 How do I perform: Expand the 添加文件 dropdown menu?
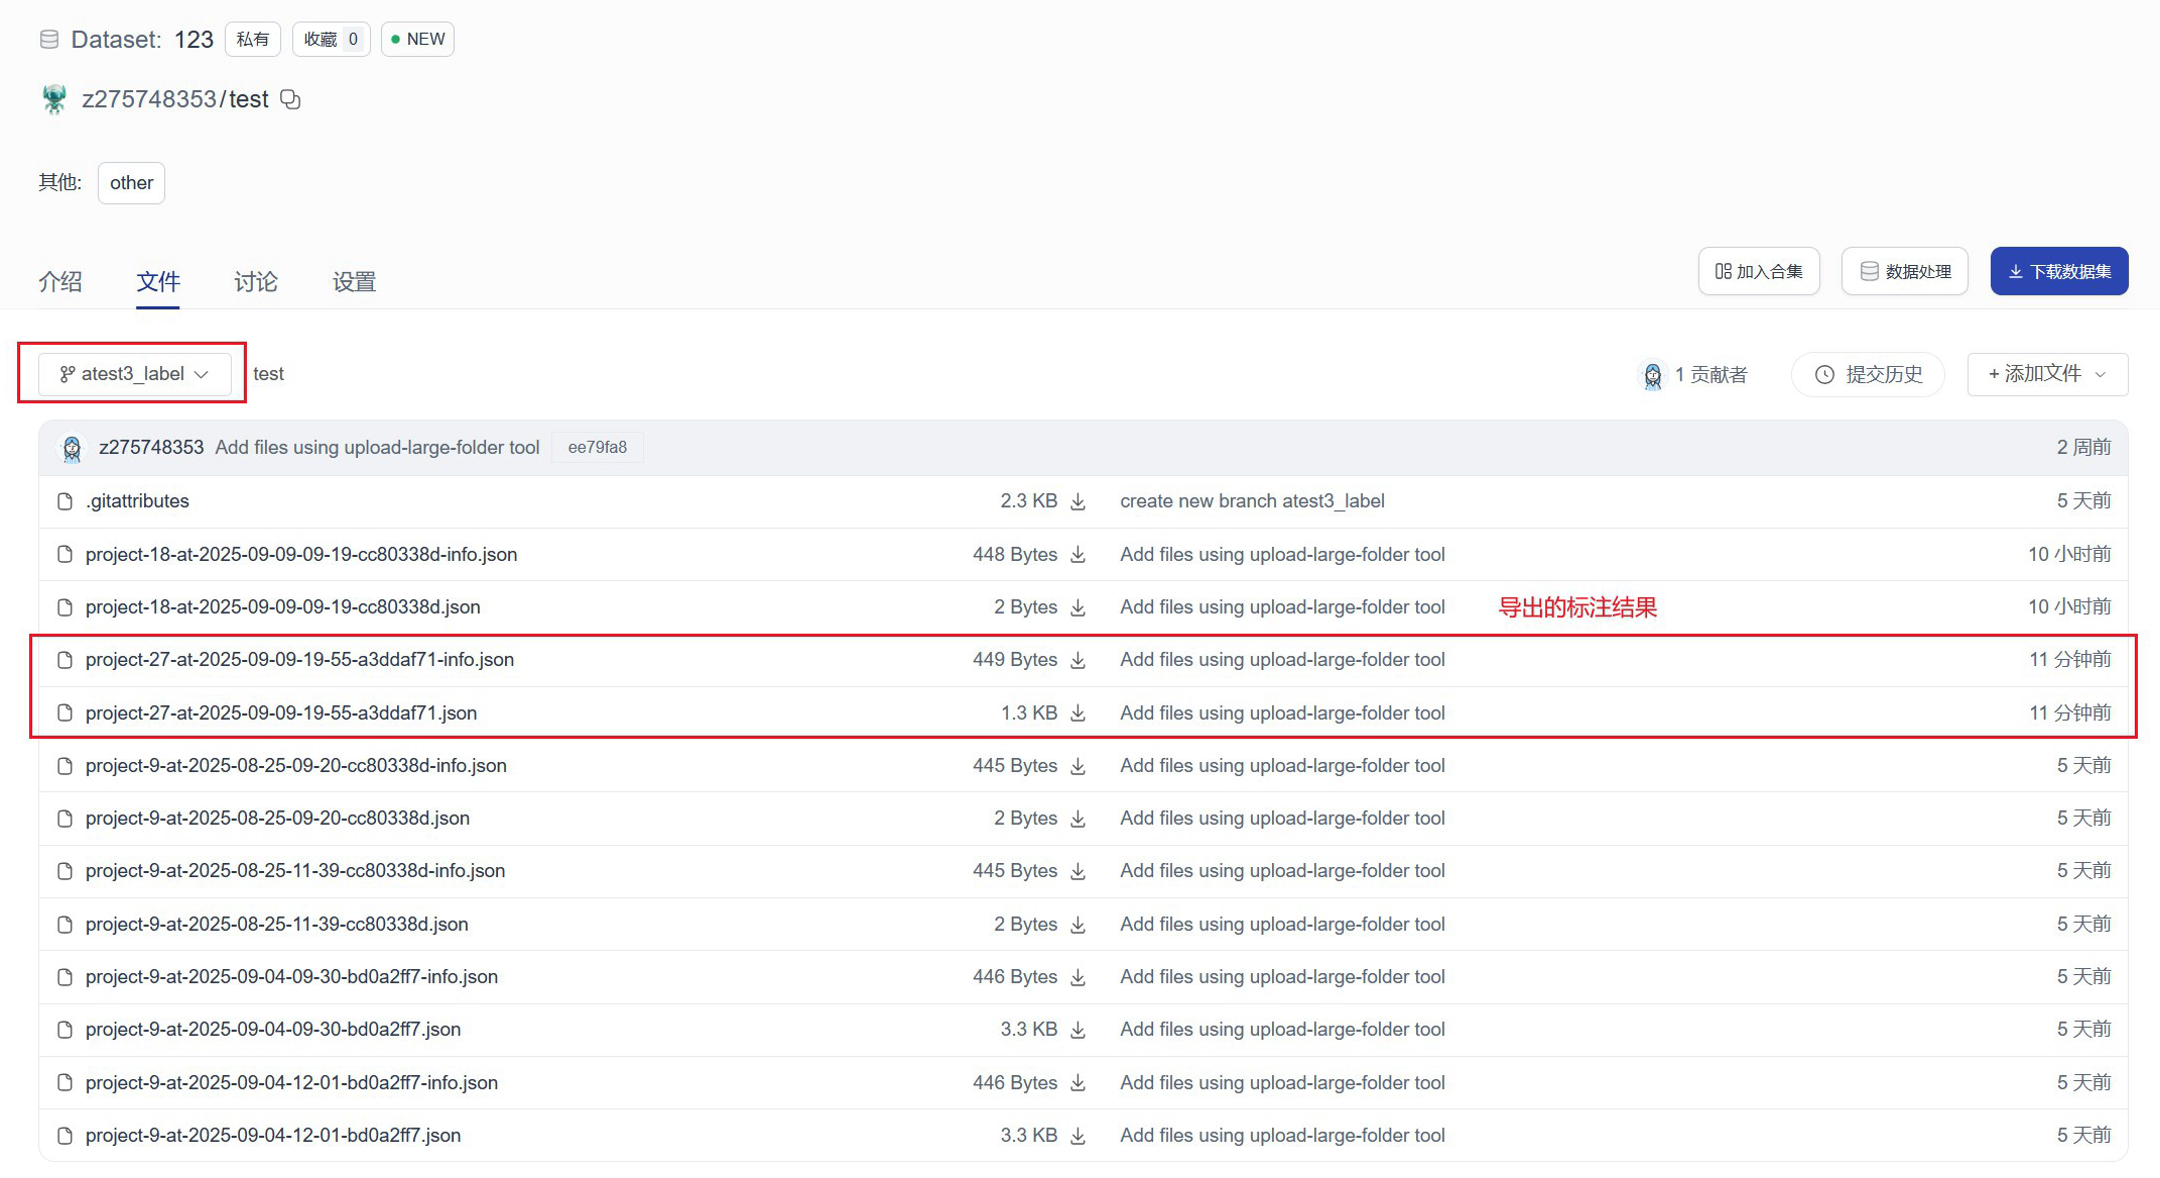[x=2047, y=374]
